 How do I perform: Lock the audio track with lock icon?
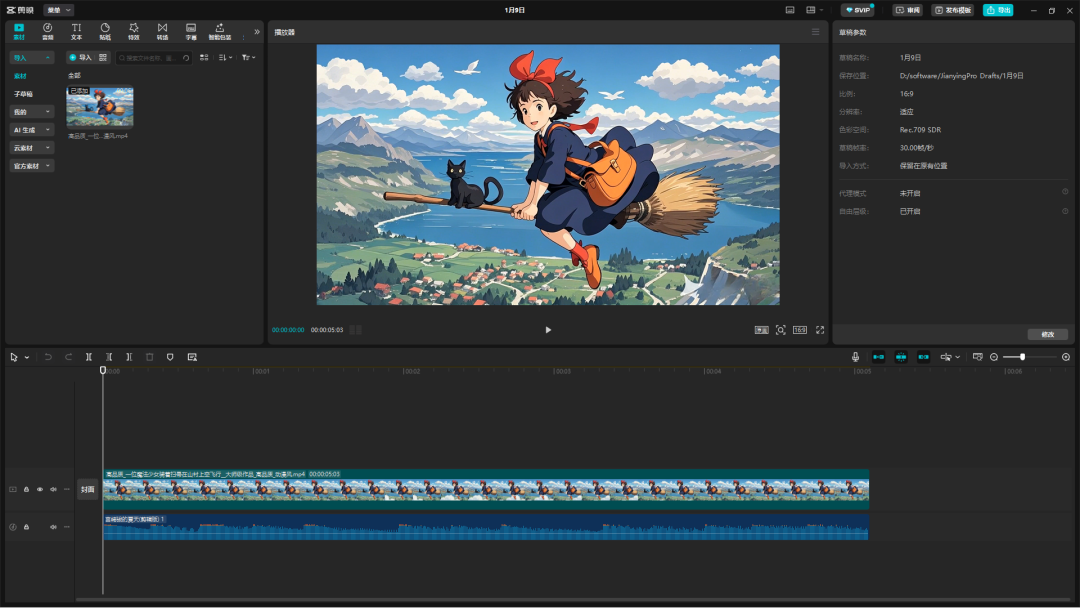pos(26,527)
